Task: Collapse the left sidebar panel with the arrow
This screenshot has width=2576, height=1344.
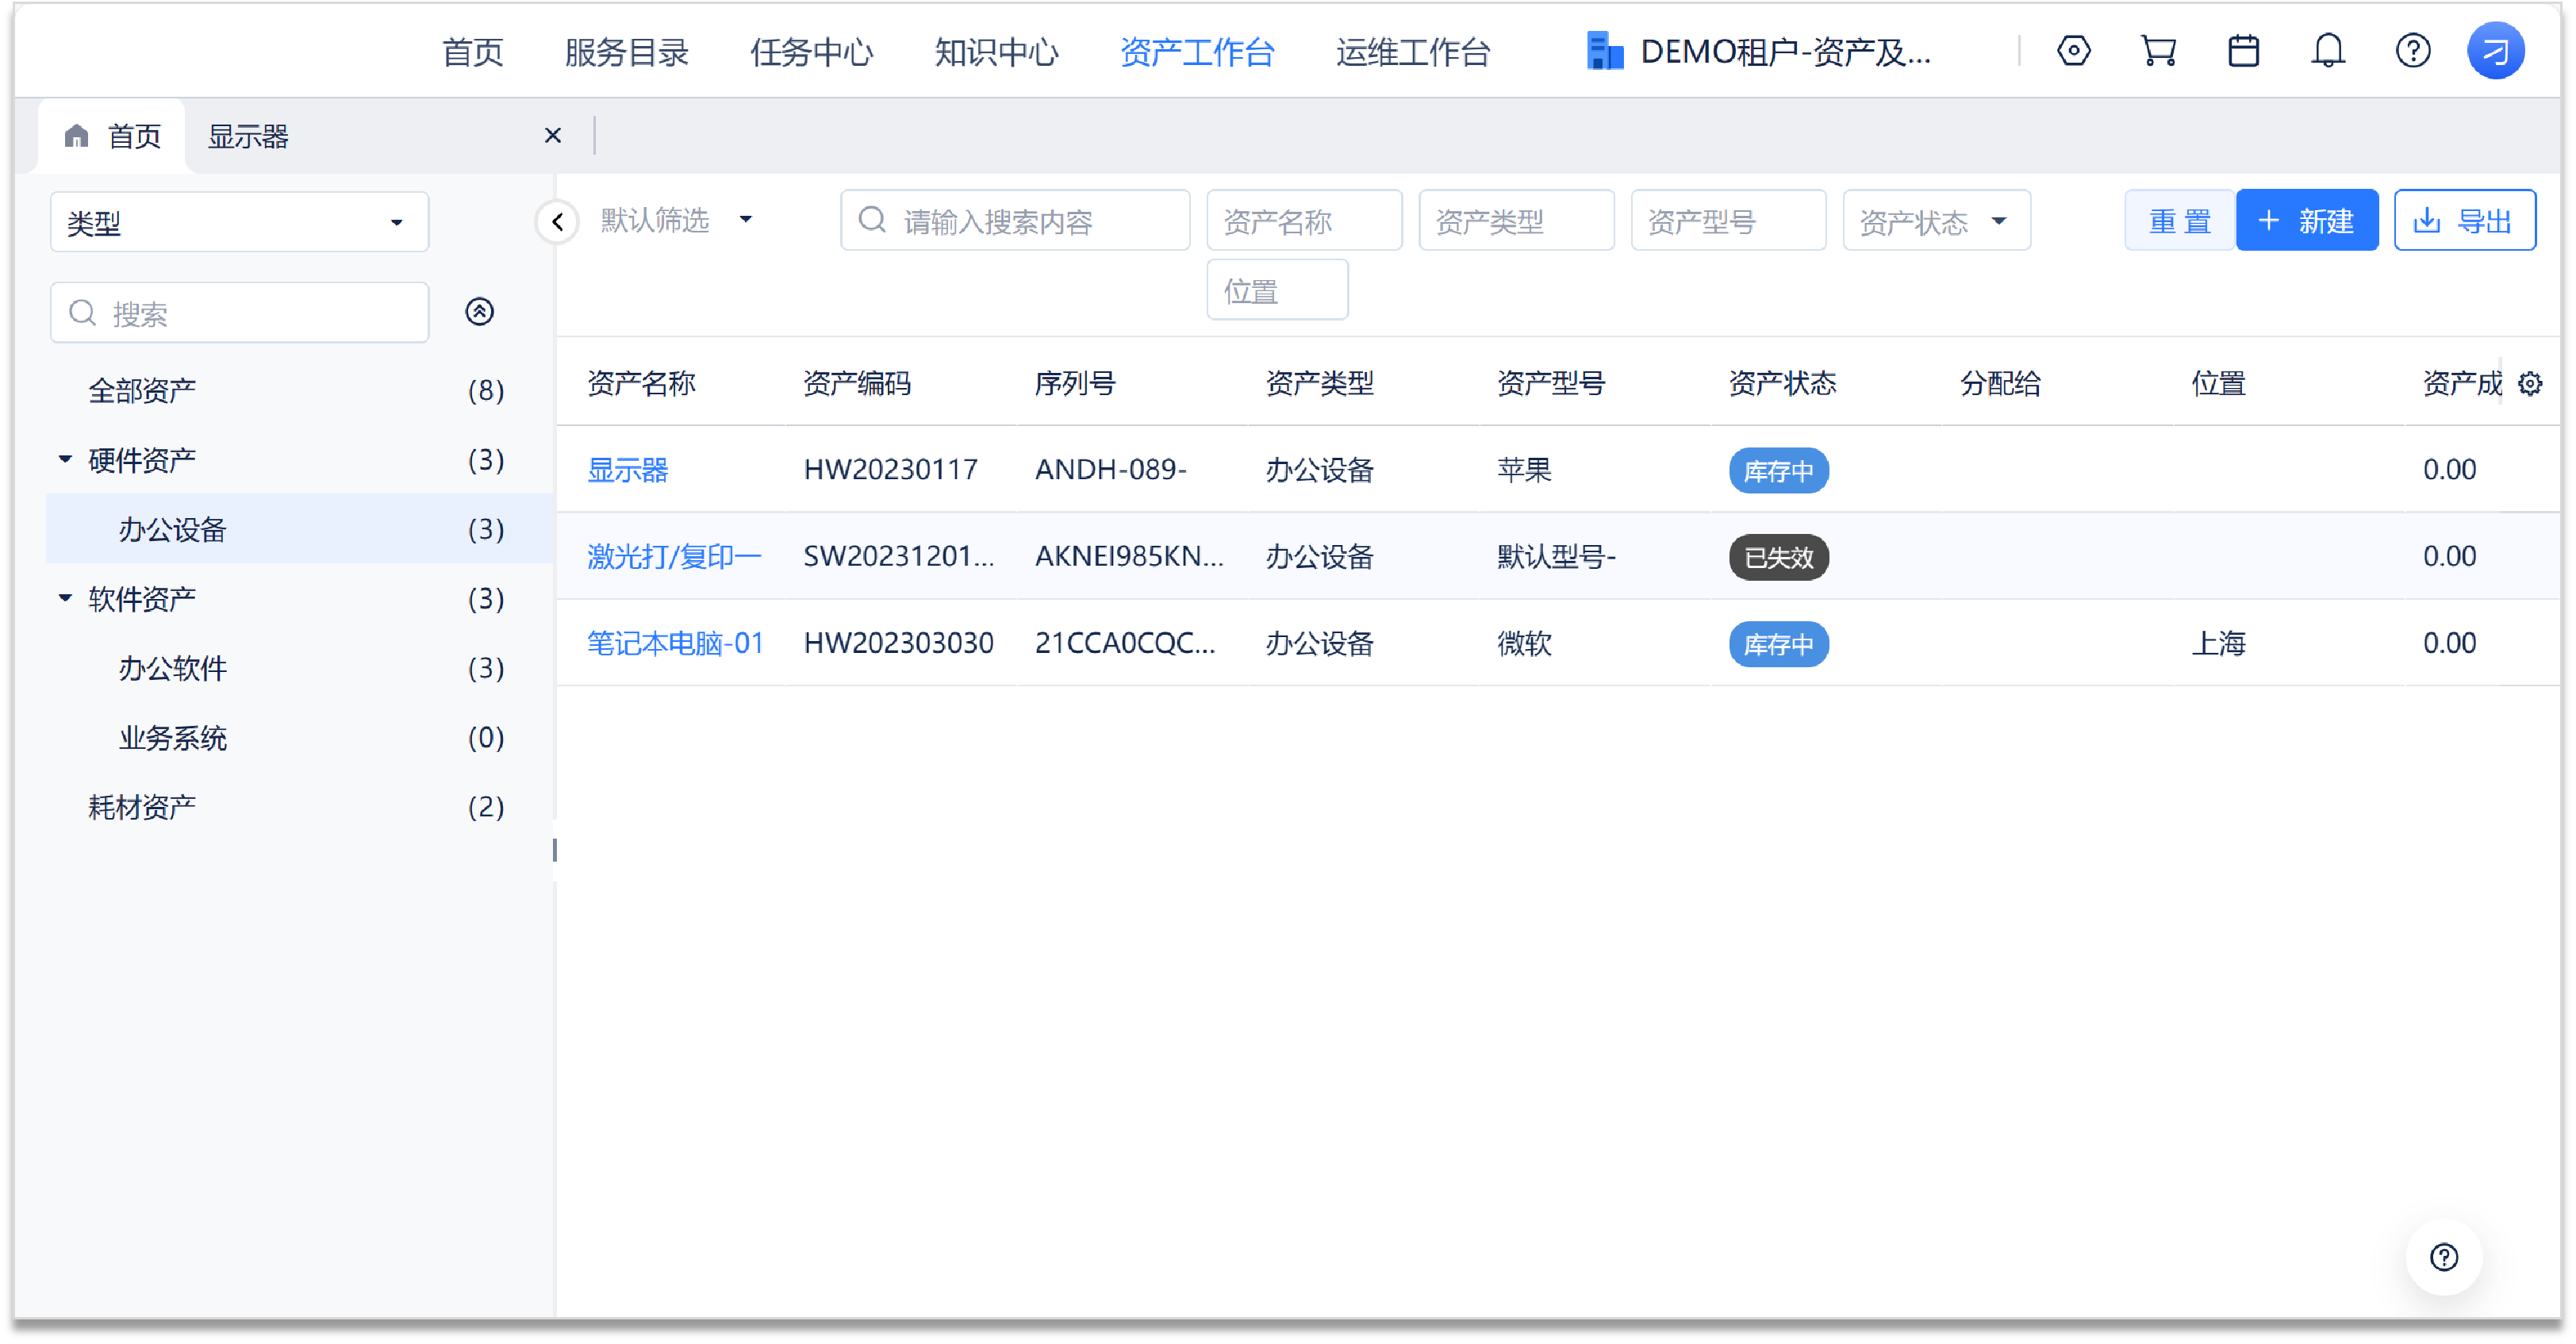Action: (557, 221)
